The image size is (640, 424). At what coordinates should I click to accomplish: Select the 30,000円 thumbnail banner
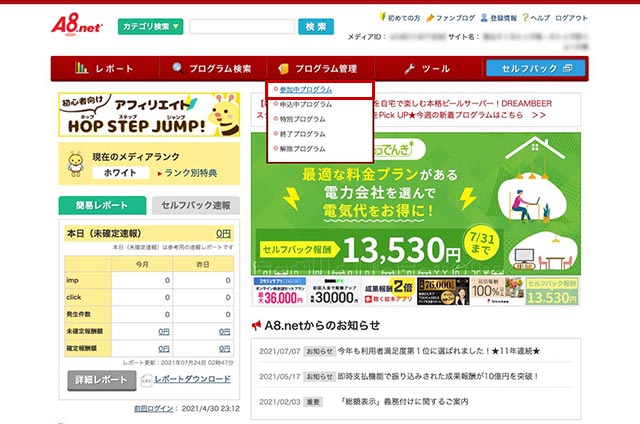(334, 291)
